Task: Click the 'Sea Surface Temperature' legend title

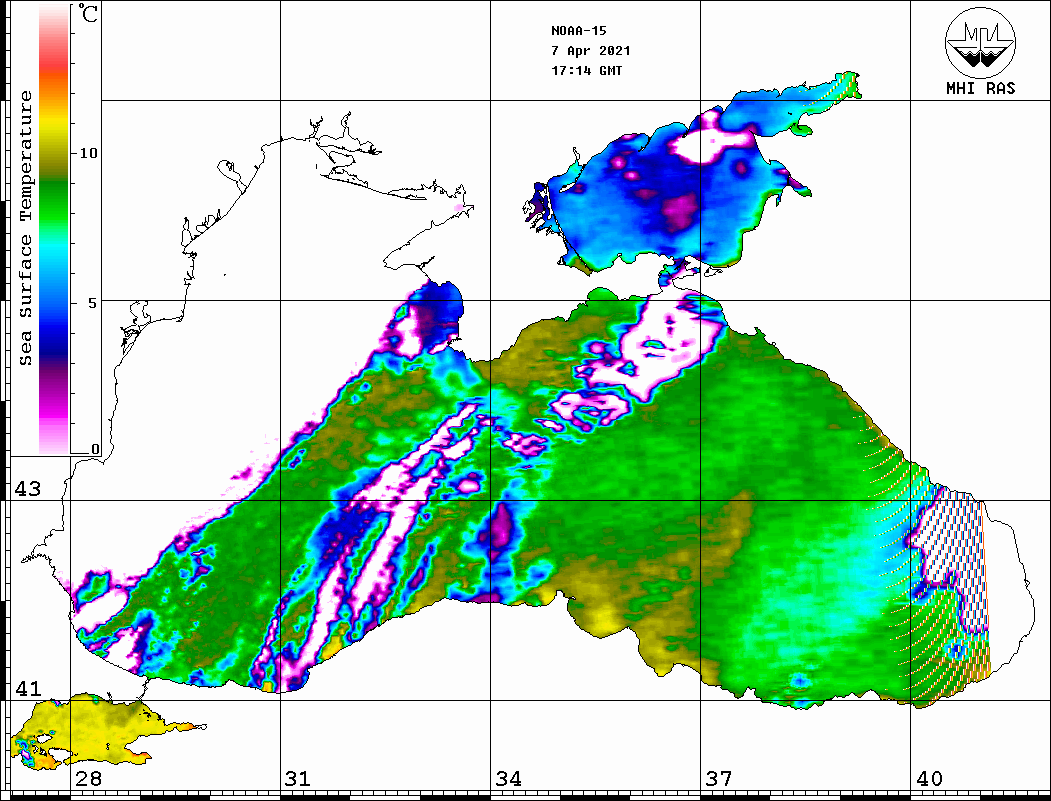Action: [25, 228]
